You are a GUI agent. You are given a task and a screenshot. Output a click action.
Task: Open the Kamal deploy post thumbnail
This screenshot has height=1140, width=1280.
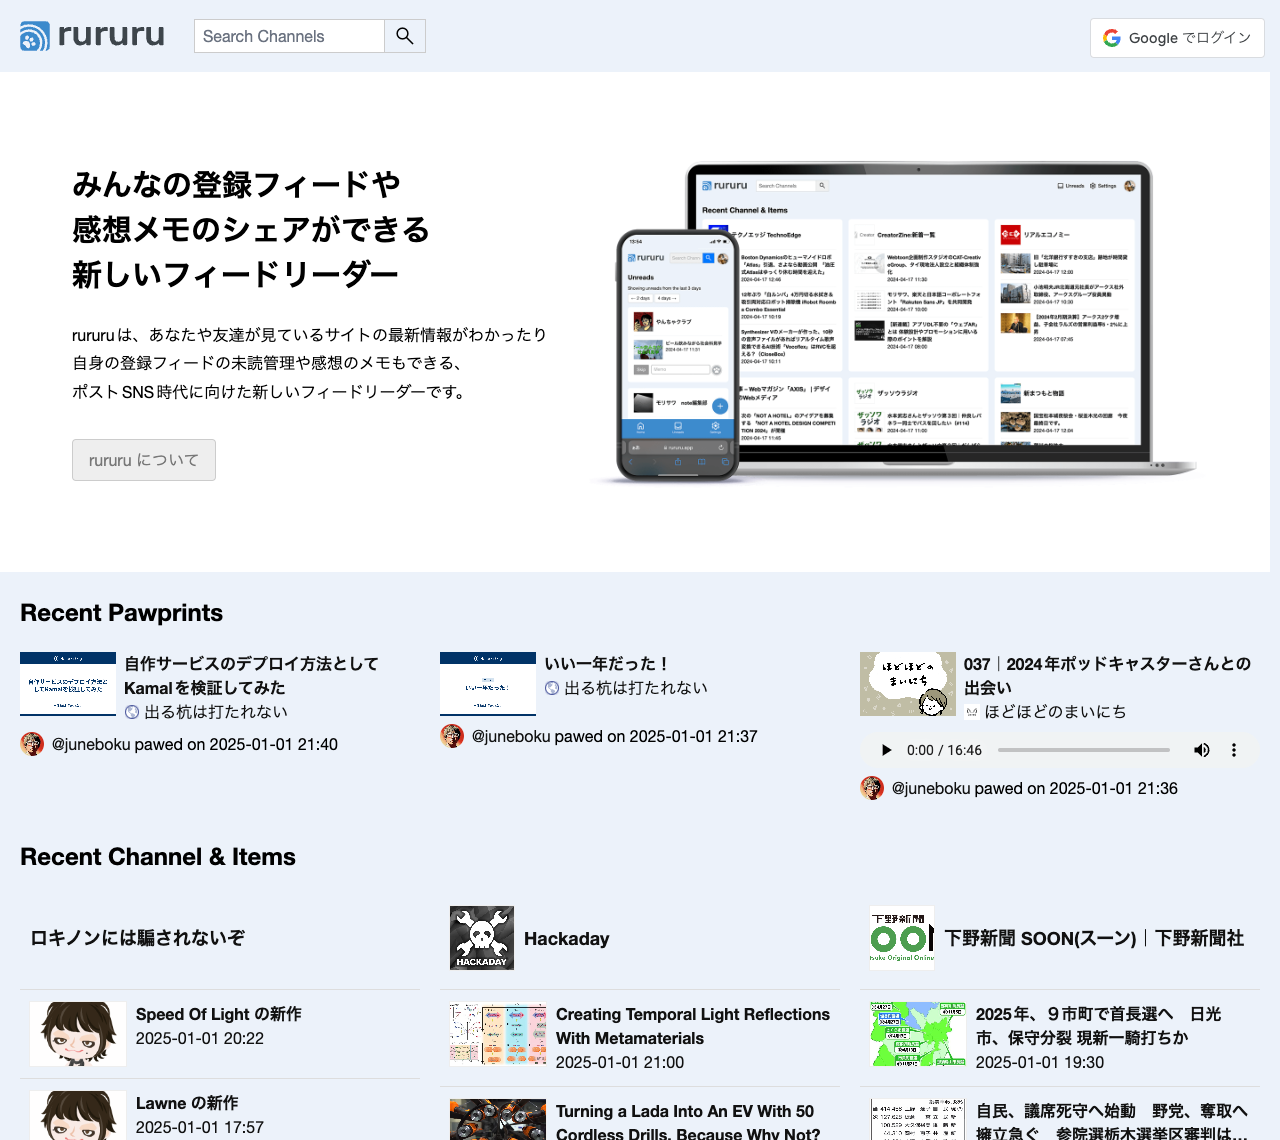(x=68, y=684)
